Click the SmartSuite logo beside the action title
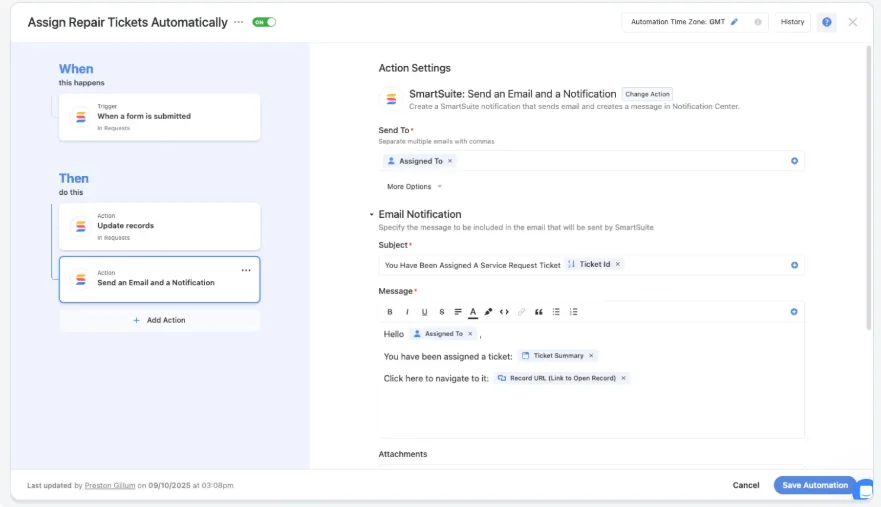The width and height of the screenshot is (881, 507). [391, 99]
